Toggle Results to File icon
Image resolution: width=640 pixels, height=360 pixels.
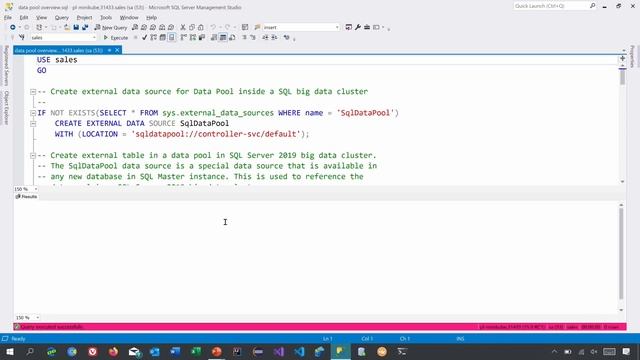[232, 38]
